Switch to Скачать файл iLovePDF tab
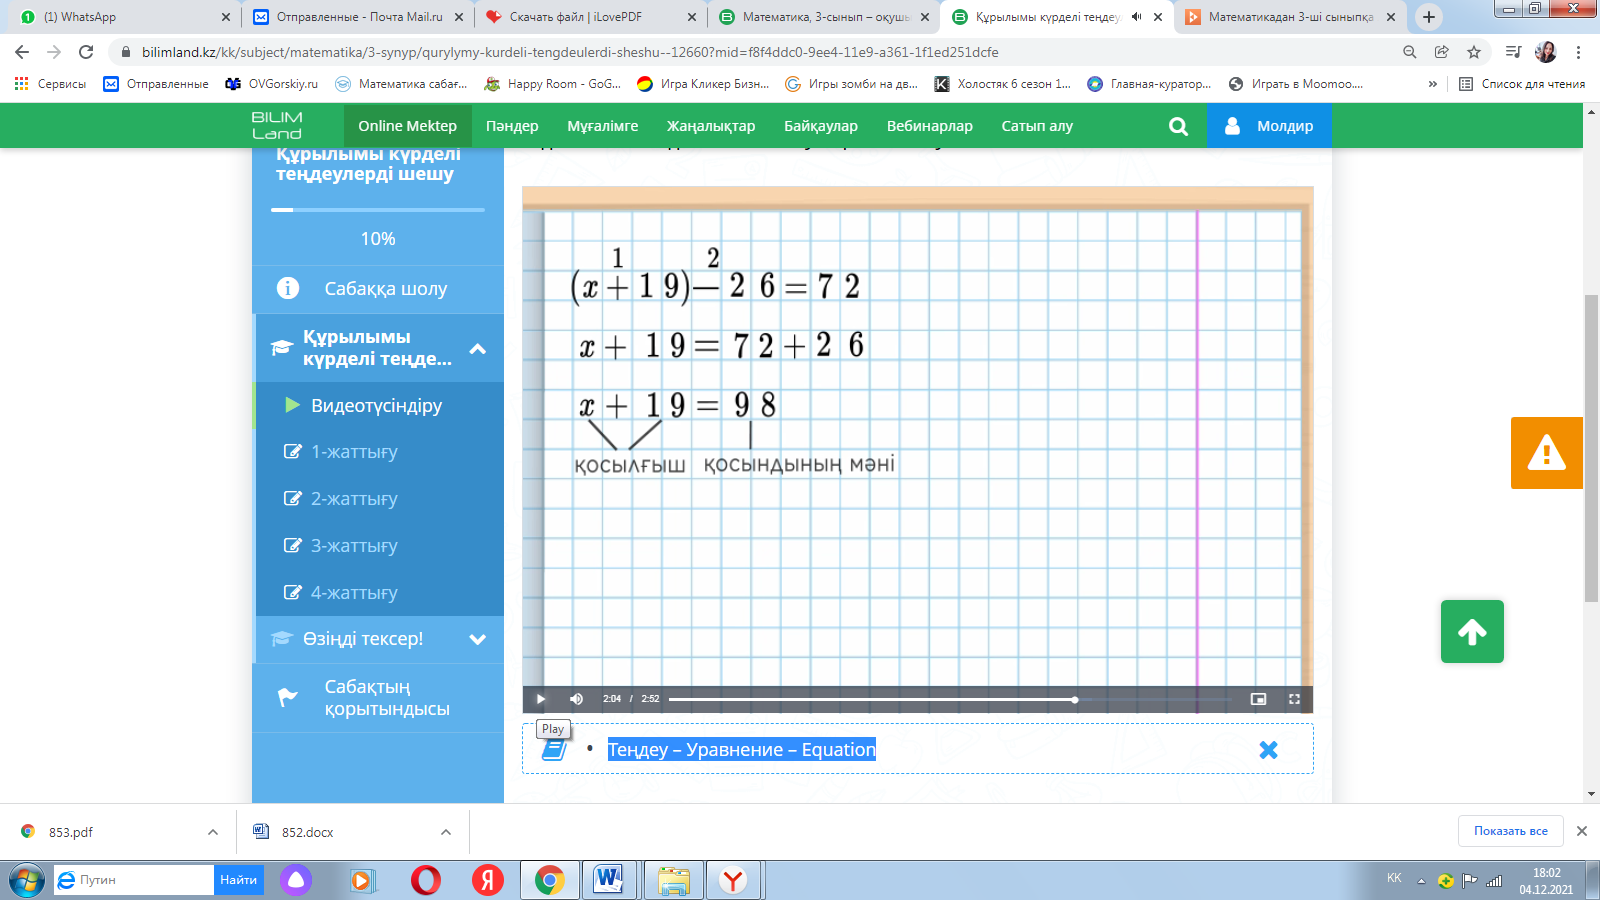Viewport: 1600px width, 900px height. click(x=590, y=17)
